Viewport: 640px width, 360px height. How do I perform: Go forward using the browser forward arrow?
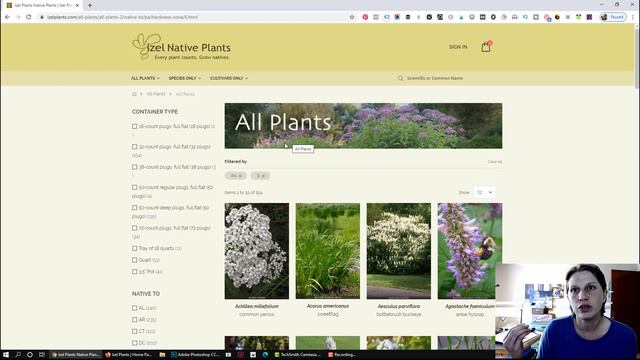(18, 17)
